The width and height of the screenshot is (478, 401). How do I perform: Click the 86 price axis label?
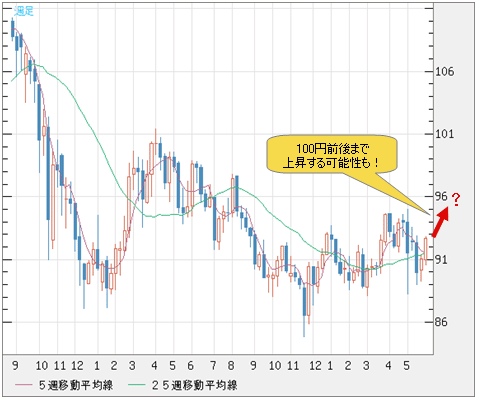(x=441, y=322)
